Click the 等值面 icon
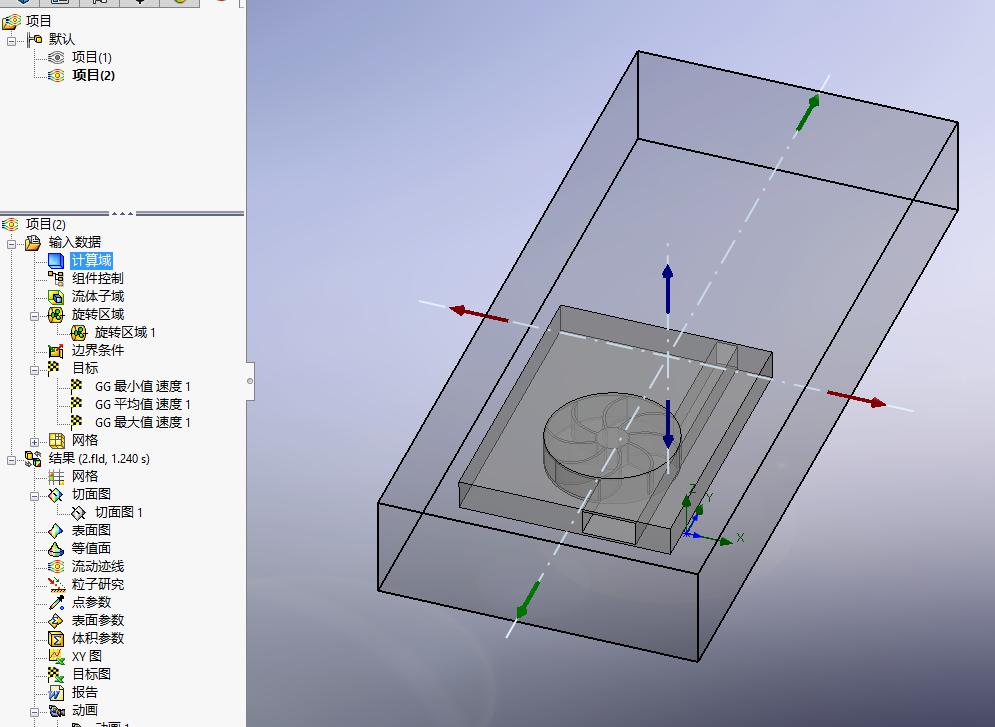The width and height of the screenshot is (995, 727). (56, 548)
